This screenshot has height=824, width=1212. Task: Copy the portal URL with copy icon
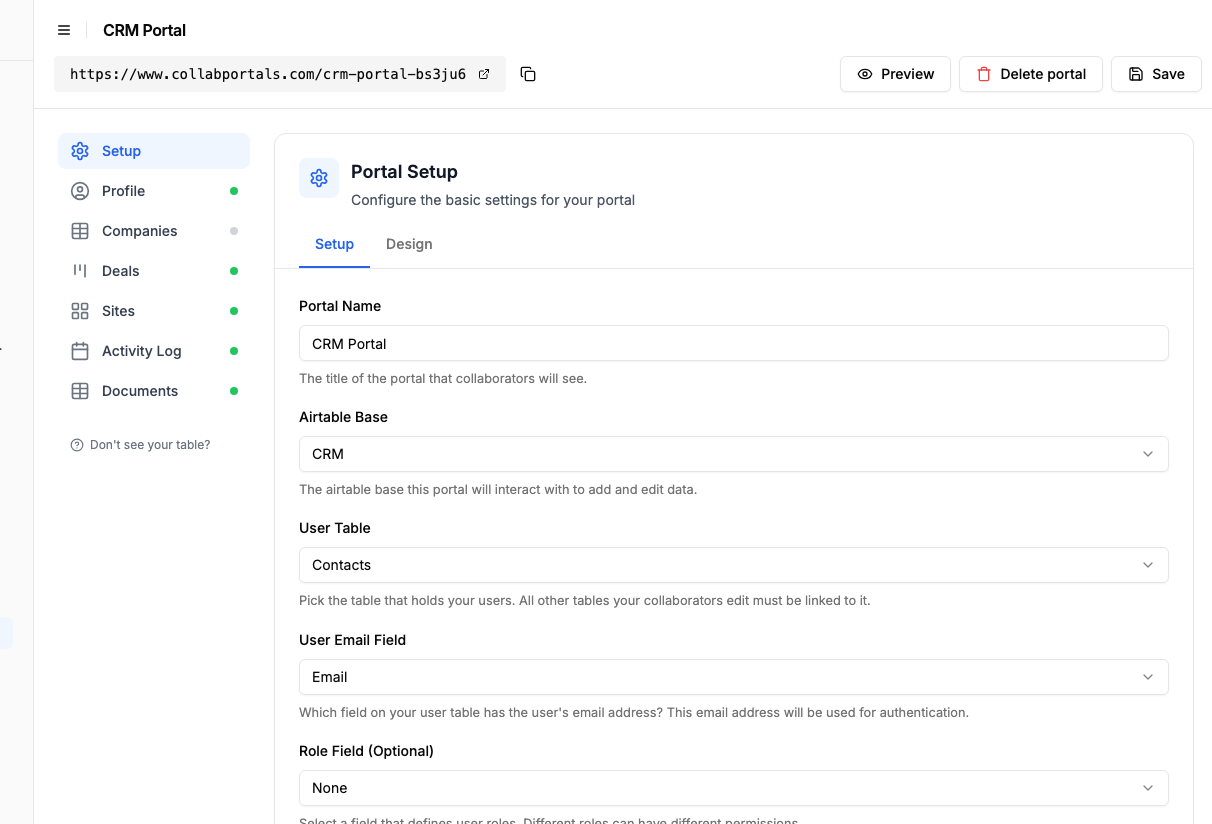528,74
